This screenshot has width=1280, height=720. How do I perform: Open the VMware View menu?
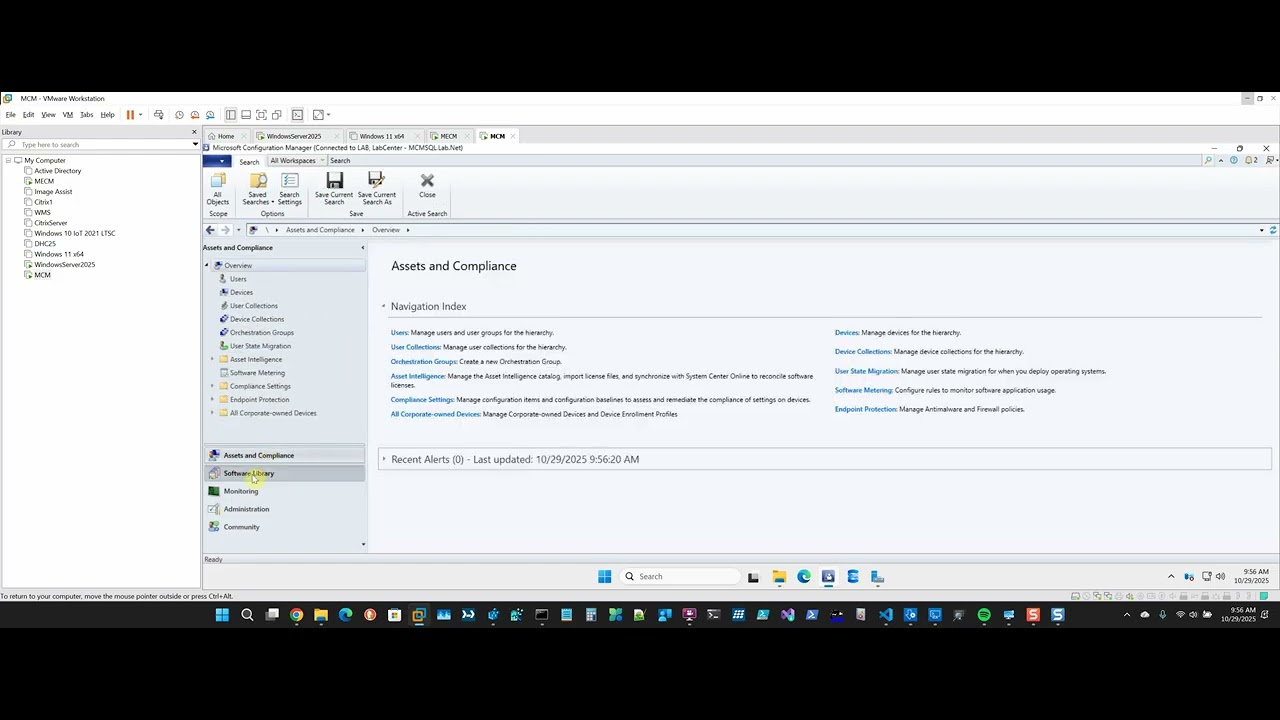click(x=48, y=115)
